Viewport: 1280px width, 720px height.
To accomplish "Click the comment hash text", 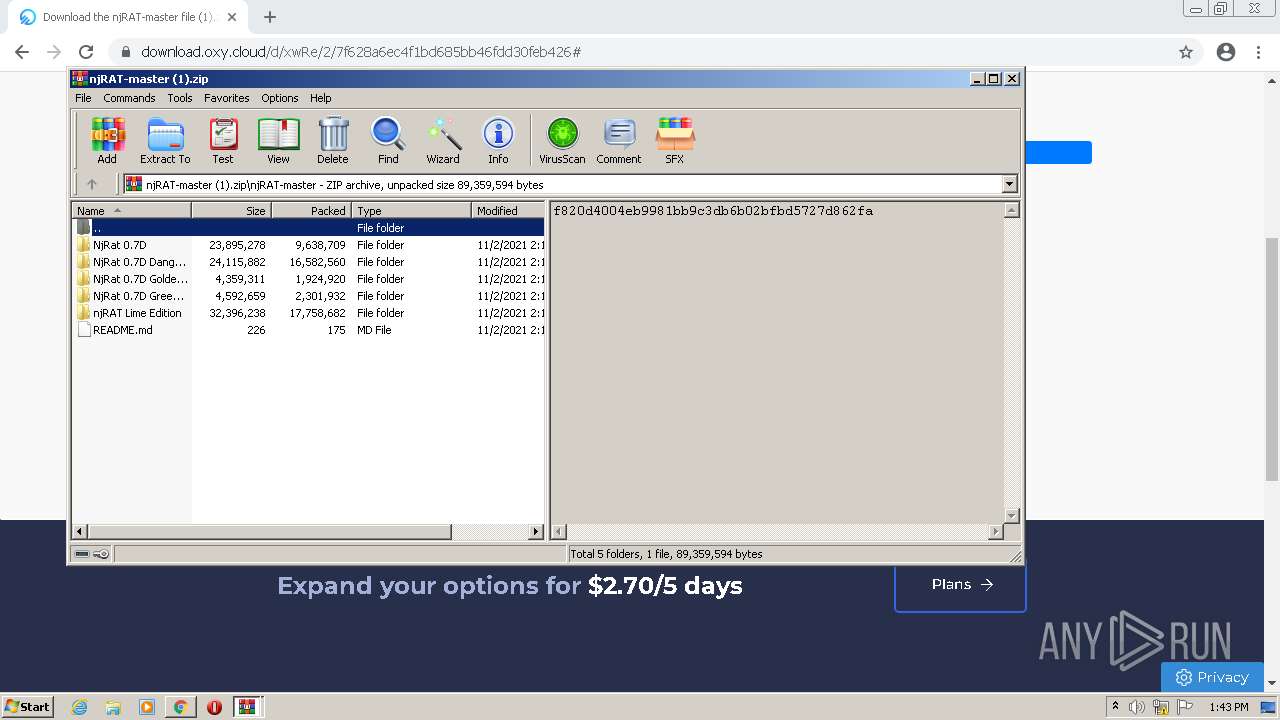I will click(713, 211).
